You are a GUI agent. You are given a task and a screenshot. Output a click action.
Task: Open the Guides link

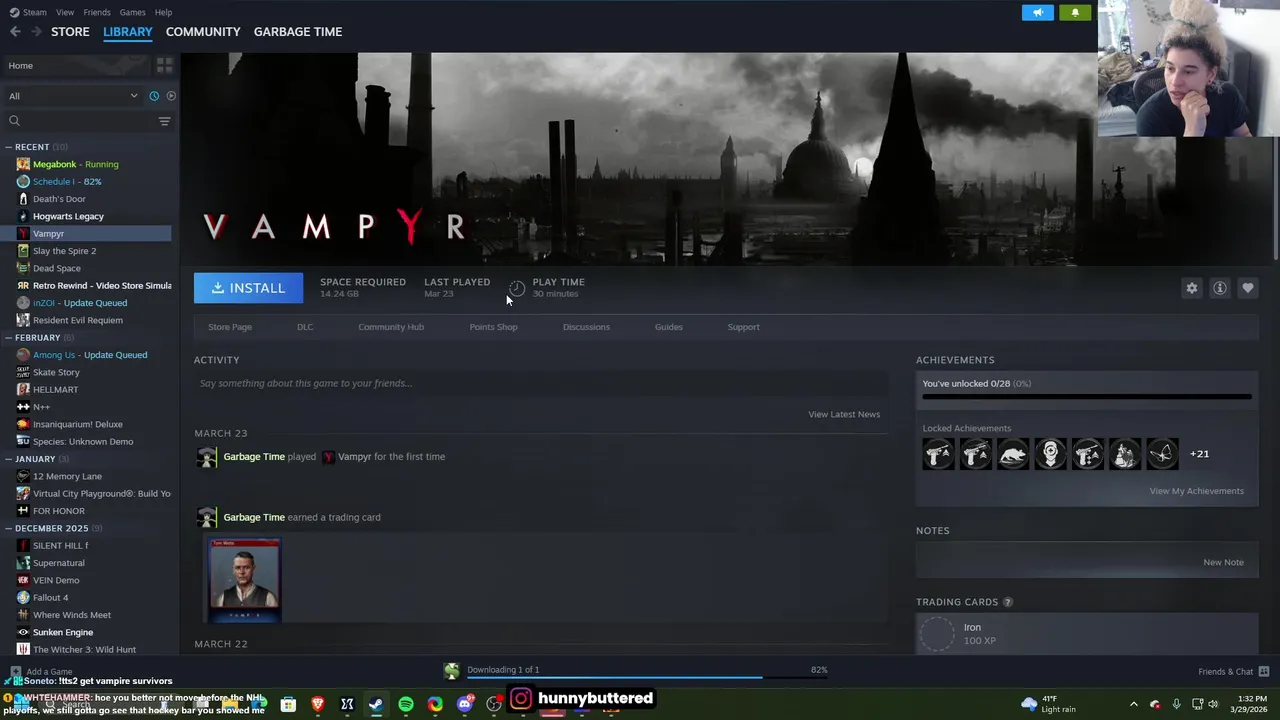point(669,327)
